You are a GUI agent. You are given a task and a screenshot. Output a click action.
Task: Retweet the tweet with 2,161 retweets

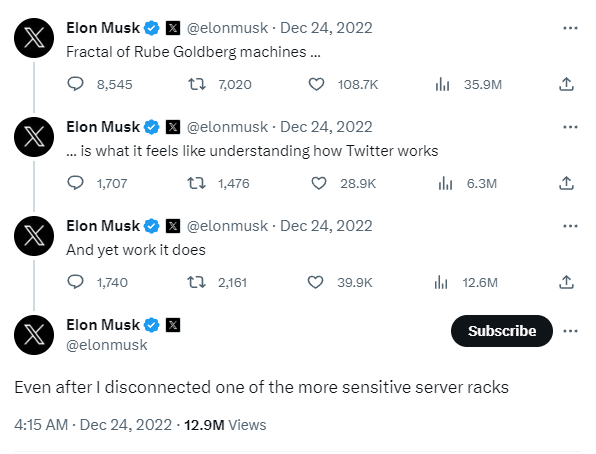[197, 282]
